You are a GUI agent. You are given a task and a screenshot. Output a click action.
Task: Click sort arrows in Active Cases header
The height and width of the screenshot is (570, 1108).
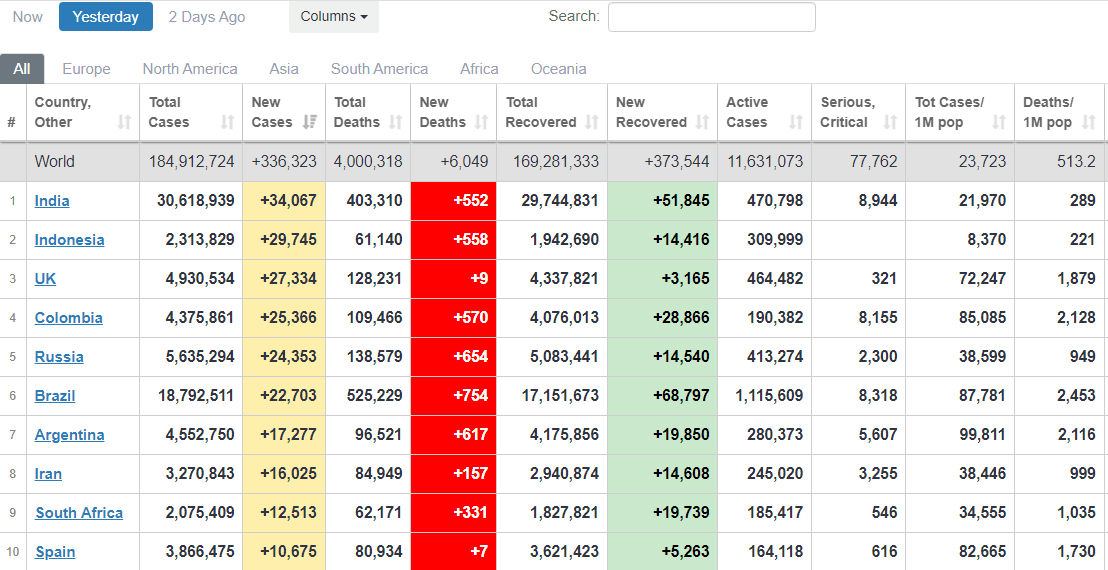tap(796, 122)
